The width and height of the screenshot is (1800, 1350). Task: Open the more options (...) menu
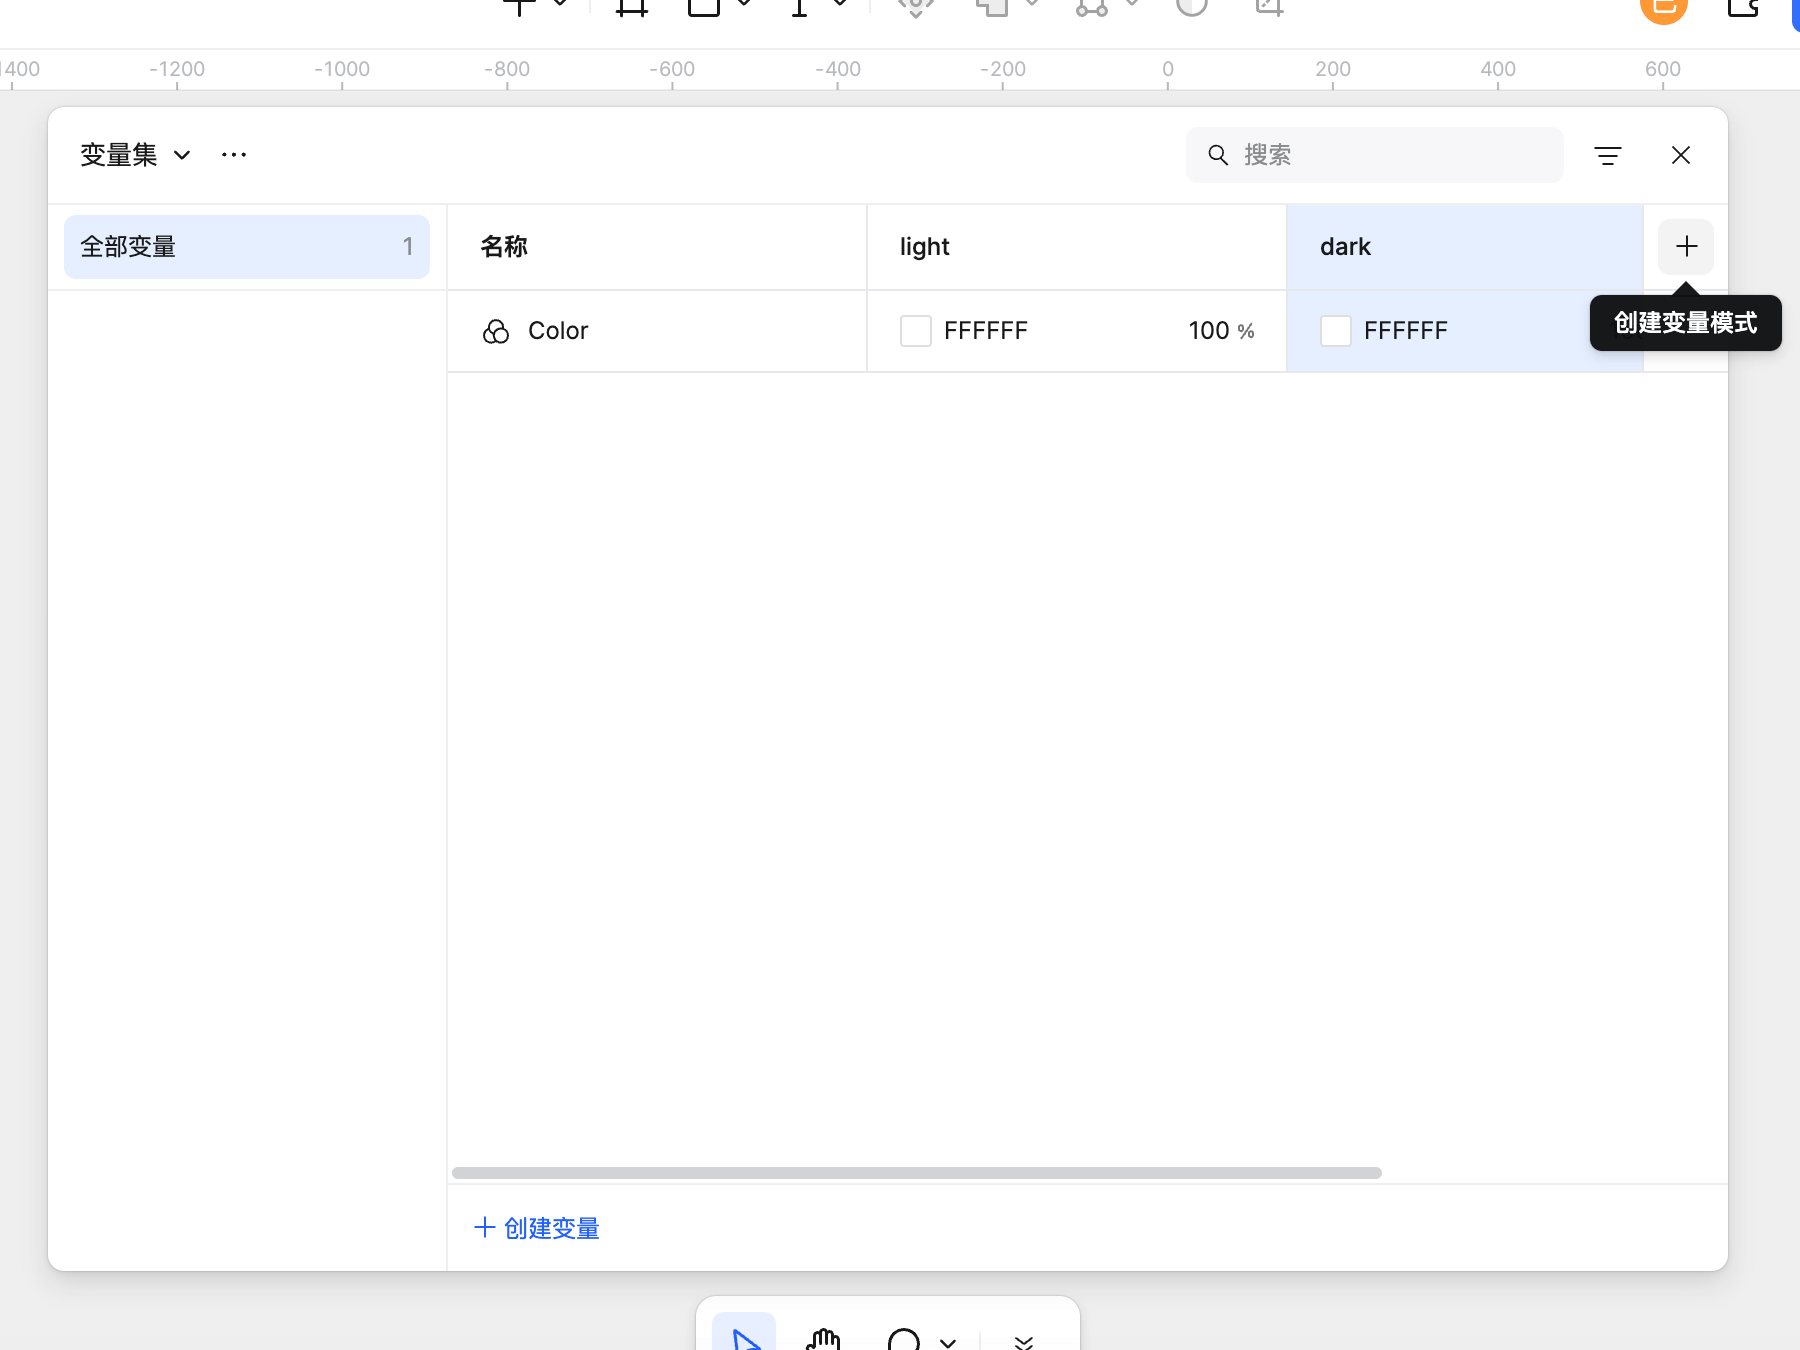click(x=234, y=155)
